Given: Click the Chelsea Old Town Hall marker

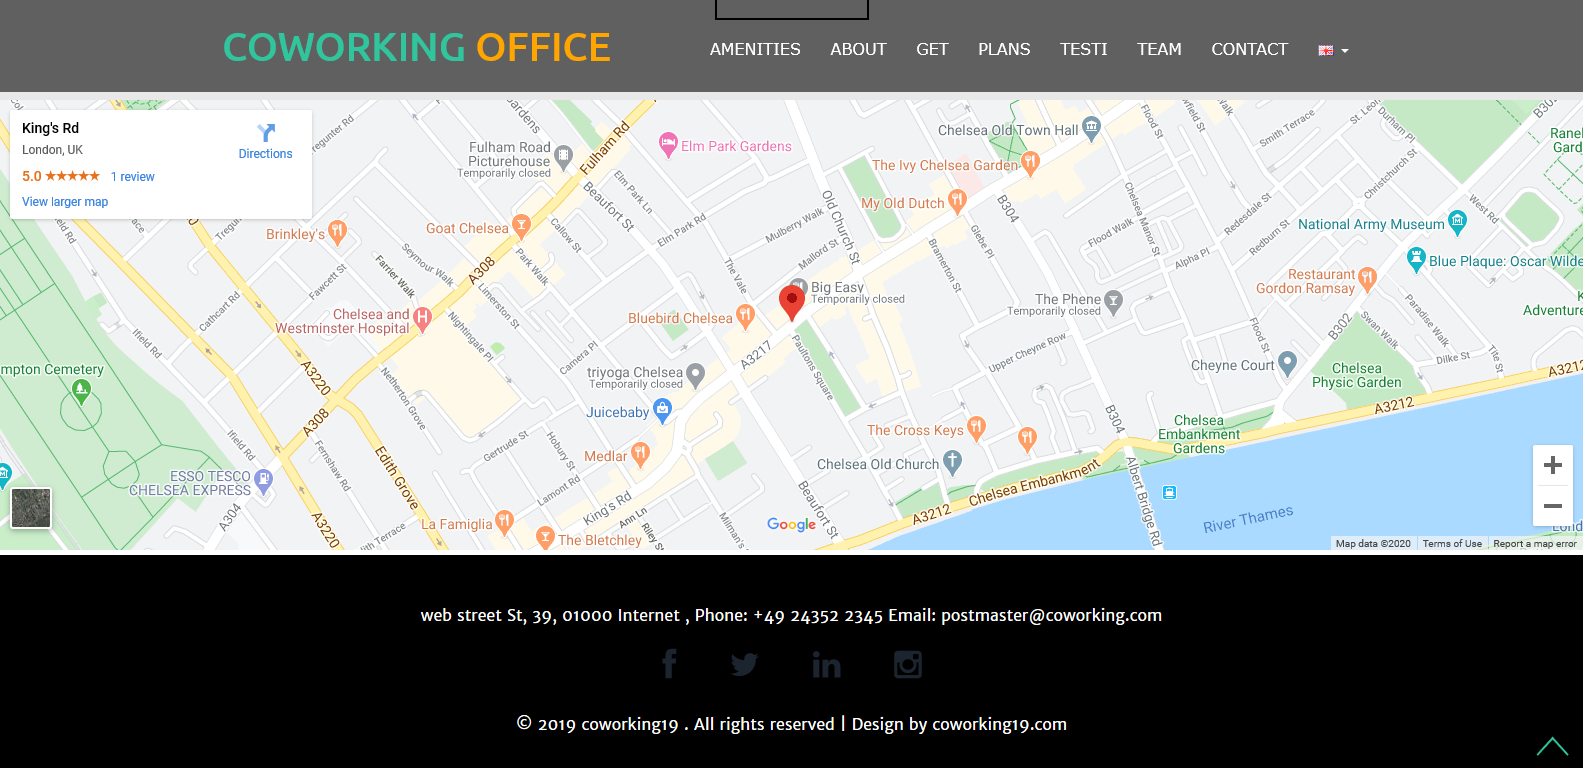Looking at the screenshot, I should pyautogui.click(x=1091, y=128).
